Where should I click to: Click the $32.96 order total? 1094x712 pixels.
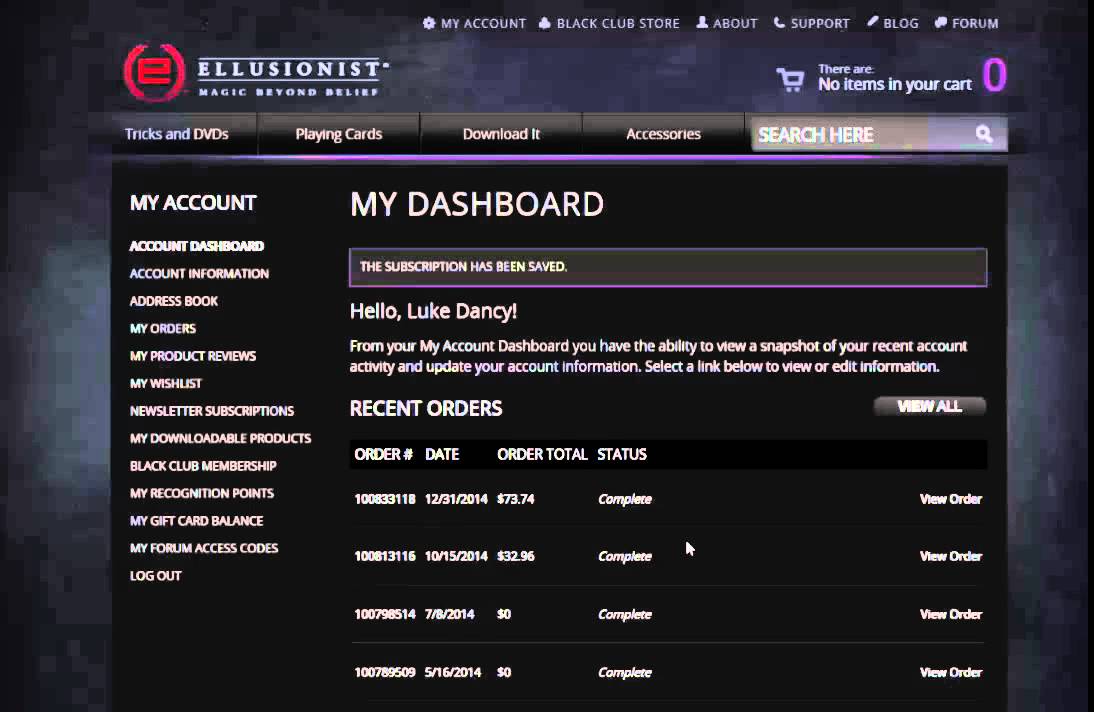coord(516,556)
